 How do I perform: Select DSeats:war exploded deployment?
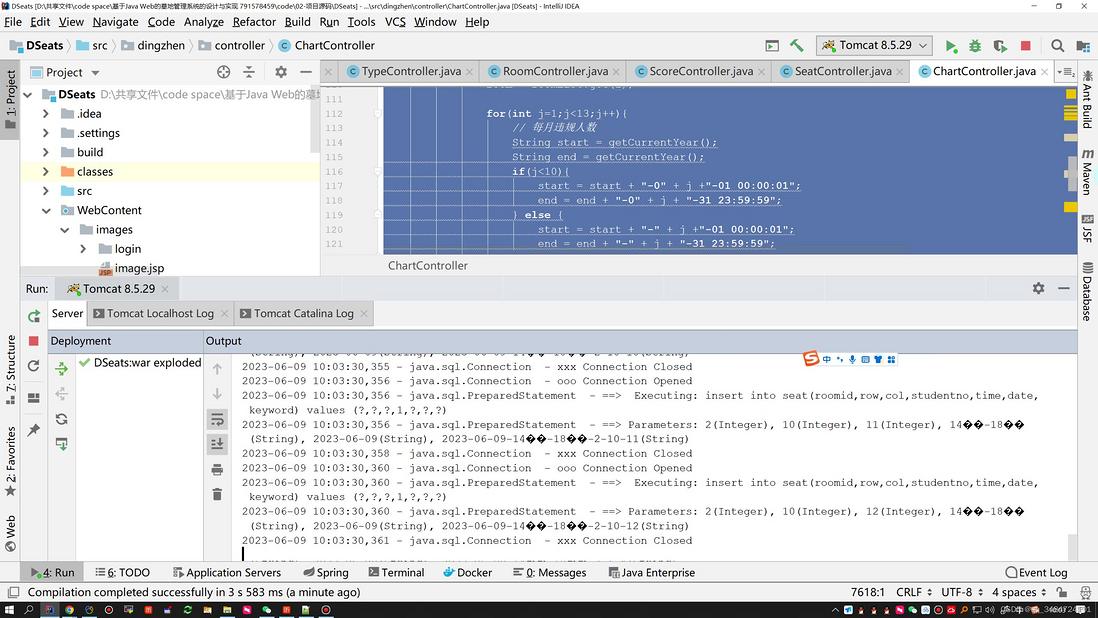tap(139, 363)
